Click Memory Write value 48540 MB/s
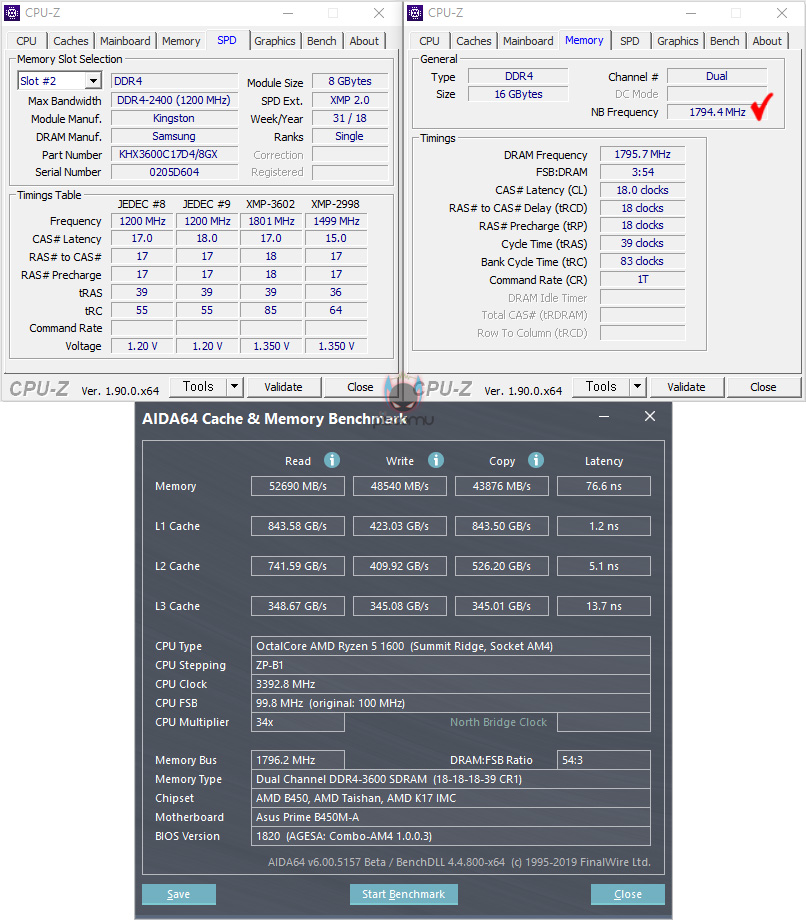The width and height of the screenshot is (806, 920). (399, 486)
